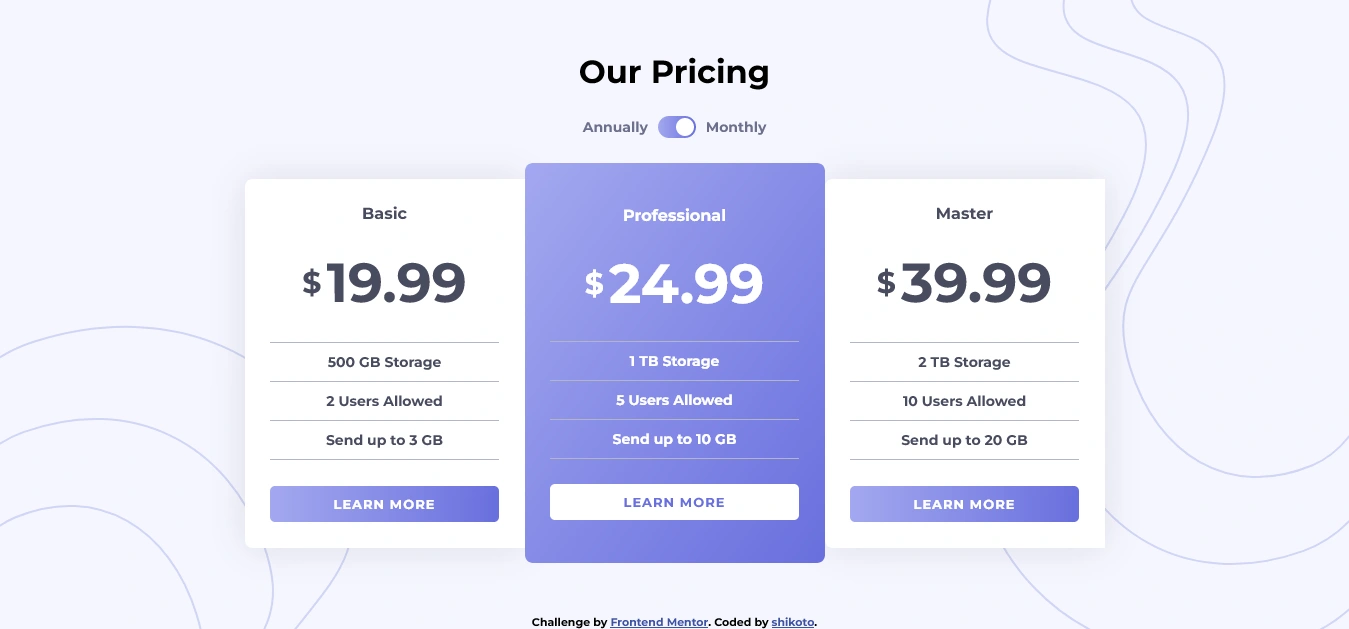This screenshot has width=1349, height=629.
Task: Click the $24.99 price
Action: point(674,284)
